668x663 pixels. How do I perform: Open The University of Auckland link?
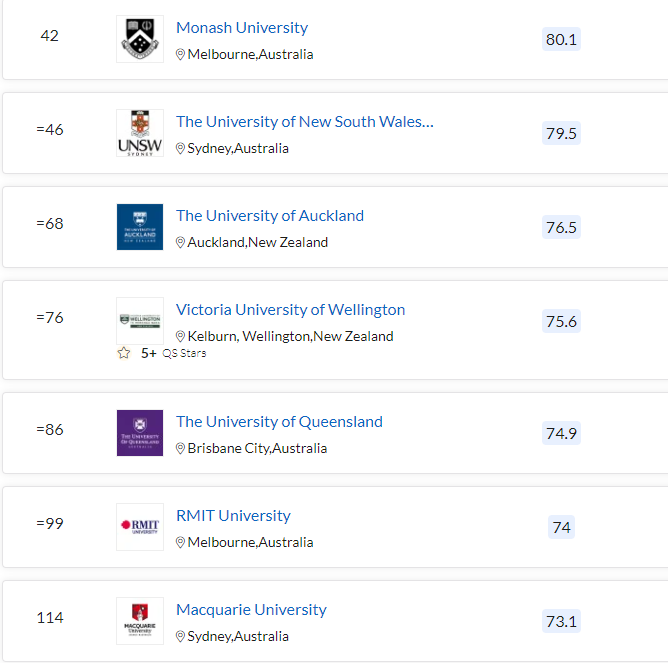pyautogui.click(x=270, y=216)
